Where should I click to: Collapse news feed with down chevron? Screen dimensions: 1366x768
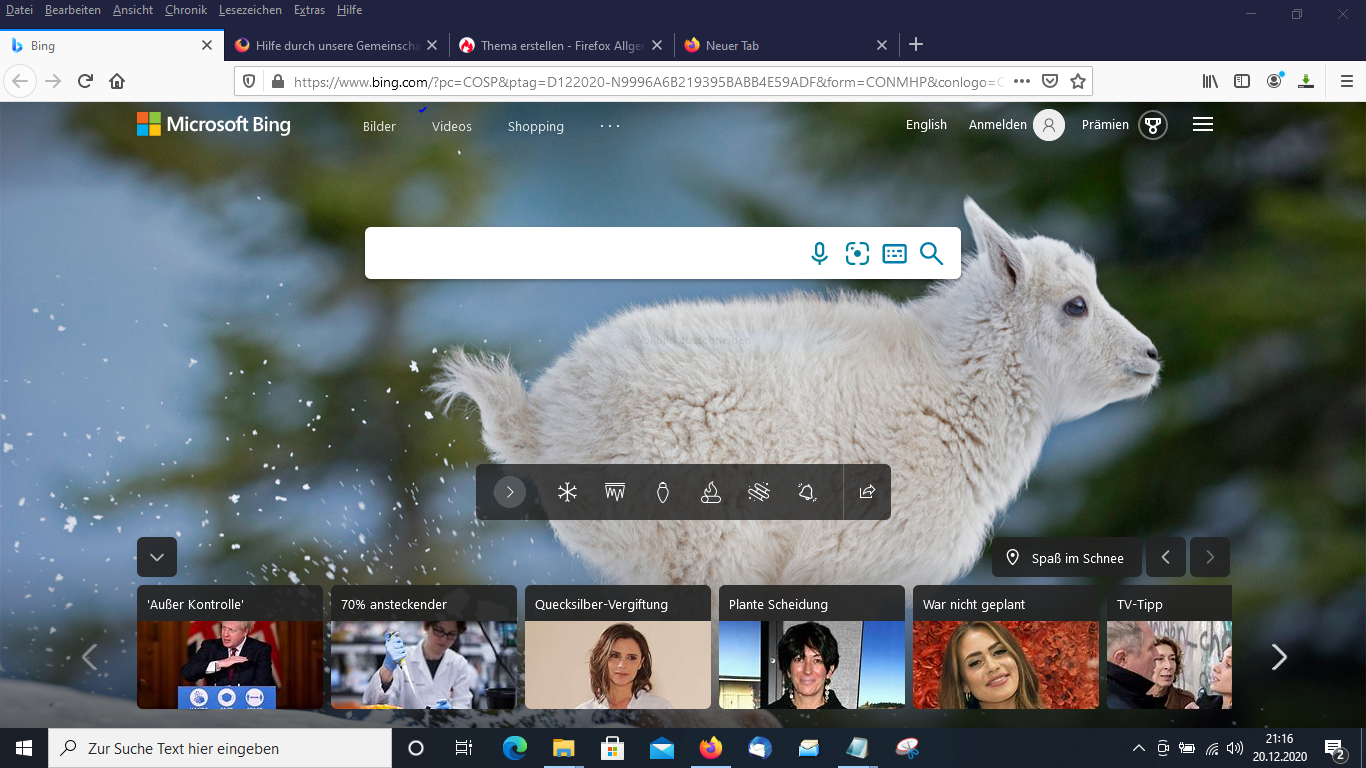pyautogui.click(x=157, y=557)
